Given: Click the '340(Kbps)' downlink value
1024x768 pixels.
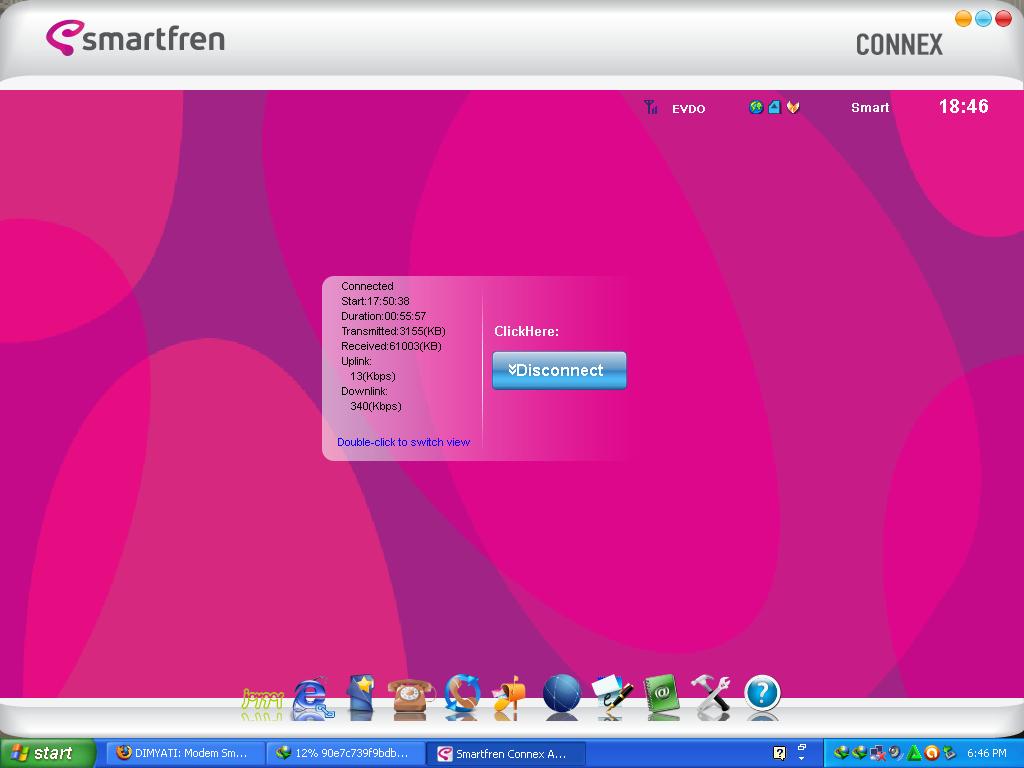Looking at the screenshot, I should click(x=376, y=406).
